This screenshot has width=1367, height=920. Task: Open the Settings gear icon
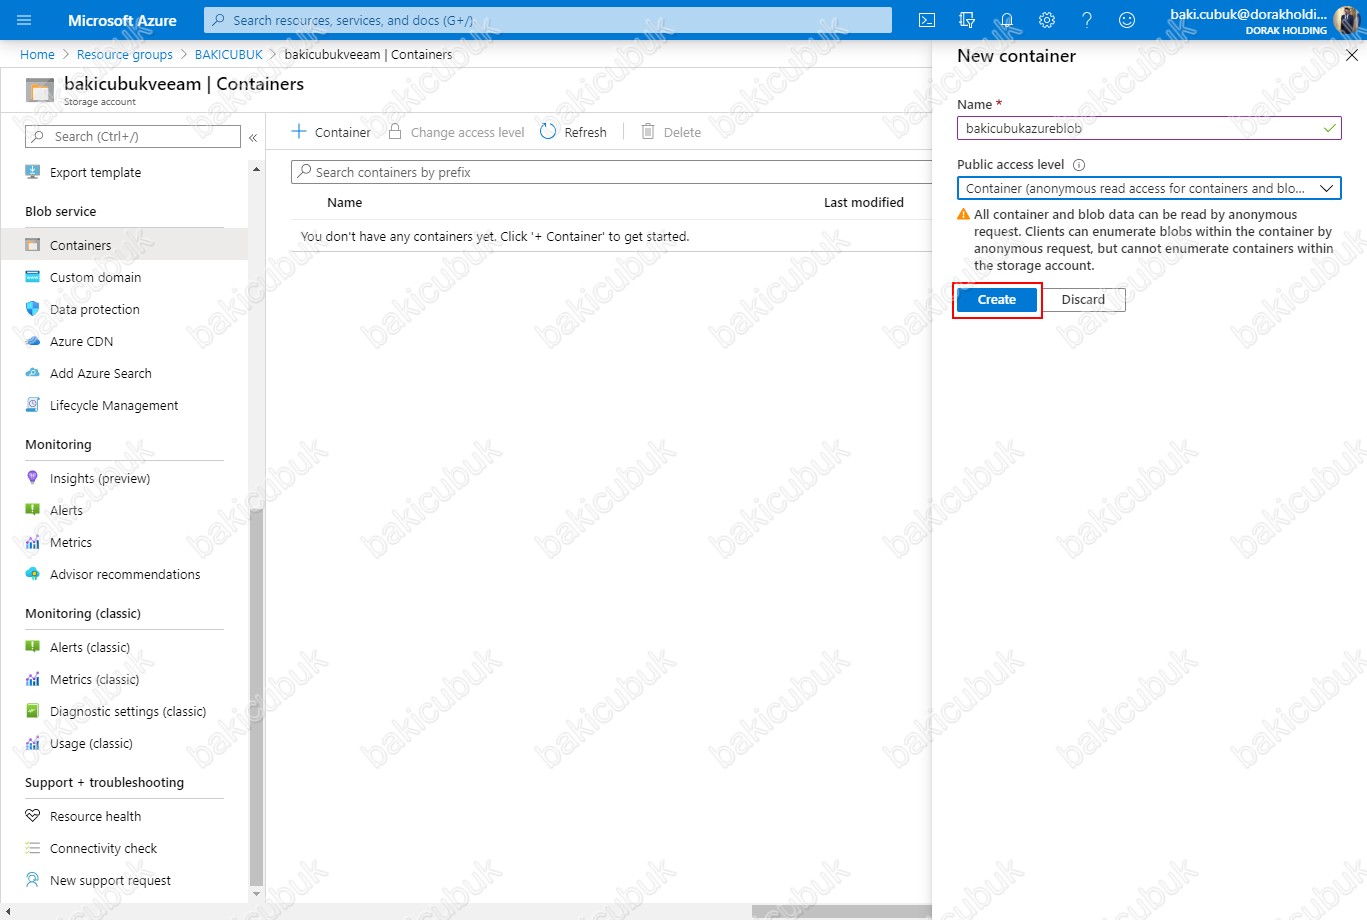(1047, 20)
